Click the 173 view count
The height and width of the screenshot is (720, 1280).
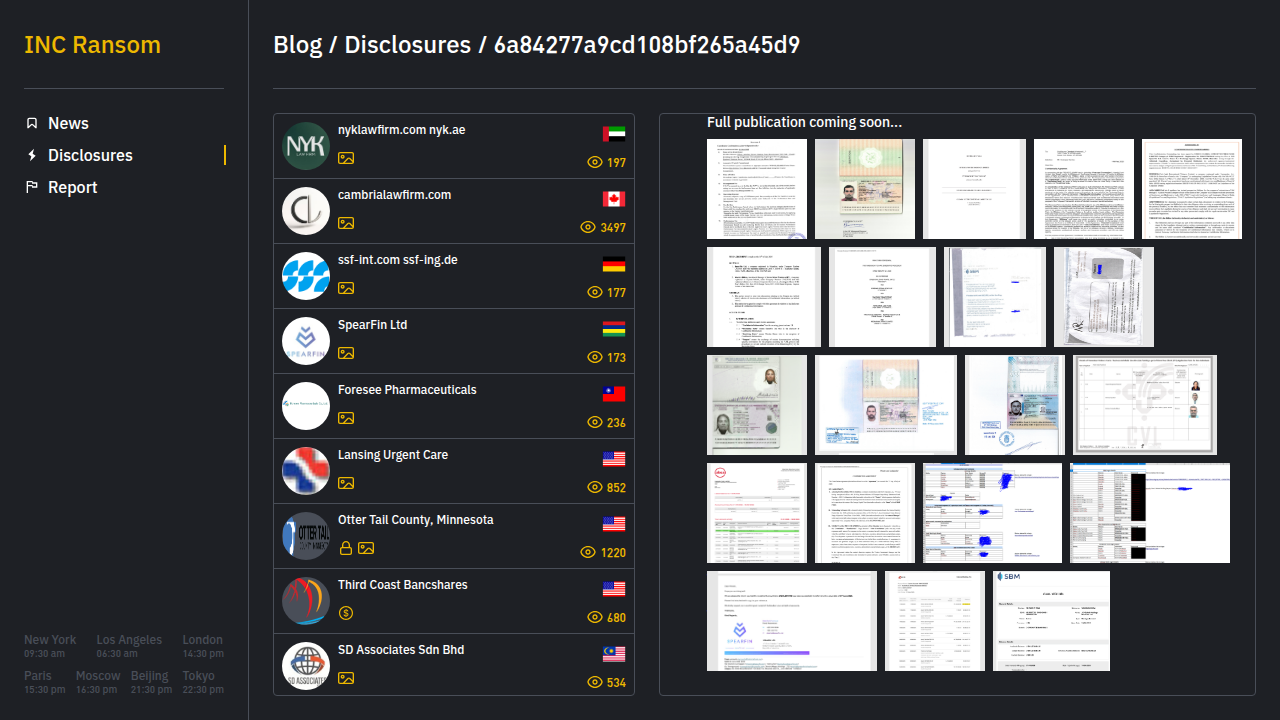click(616, 357)
